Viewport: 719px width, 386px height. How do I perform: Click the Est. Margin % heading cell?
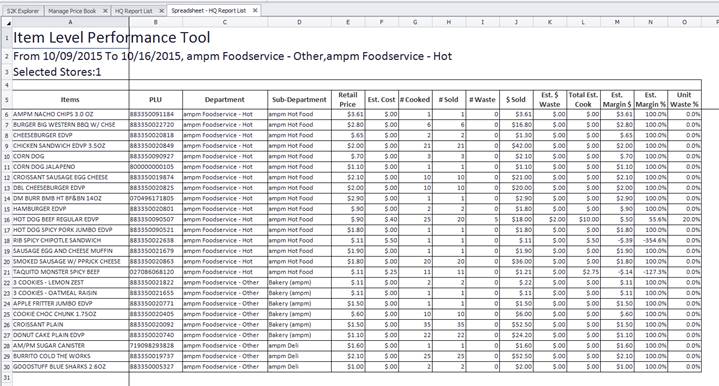pyautogui.click(x=651, y=99)
